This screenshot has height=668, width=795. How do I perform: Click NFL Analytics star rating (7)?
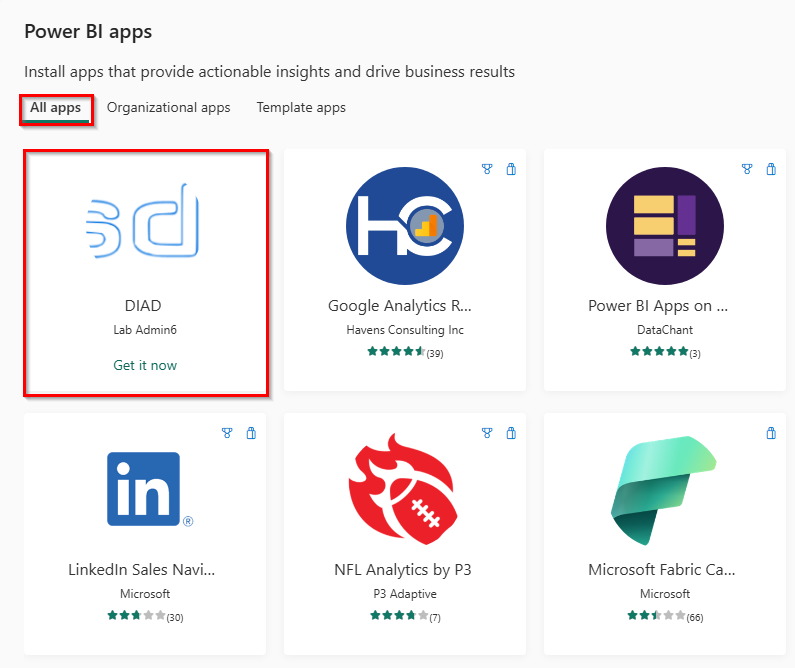[x=406, y=616]
